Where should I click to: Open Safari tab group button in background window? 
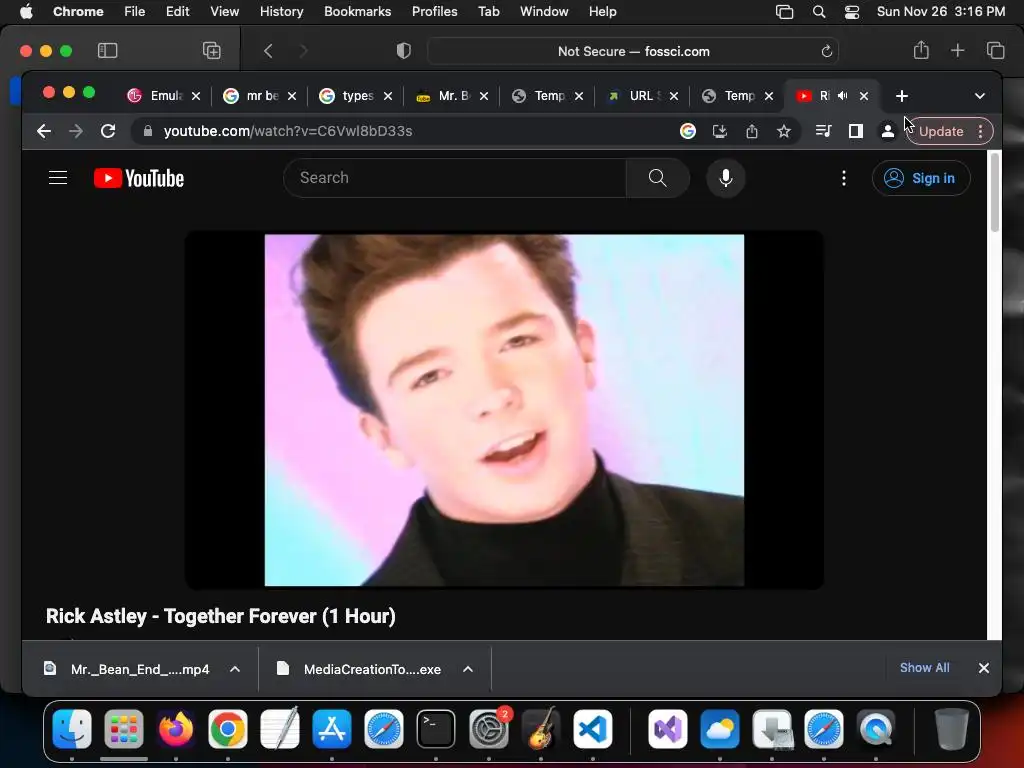[x=212, y=51]
